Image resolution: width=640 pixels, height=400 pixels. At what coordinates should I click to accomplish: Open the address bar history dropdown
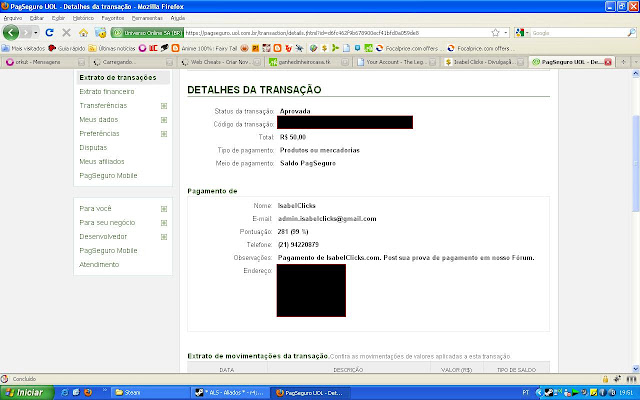(506, 33)
